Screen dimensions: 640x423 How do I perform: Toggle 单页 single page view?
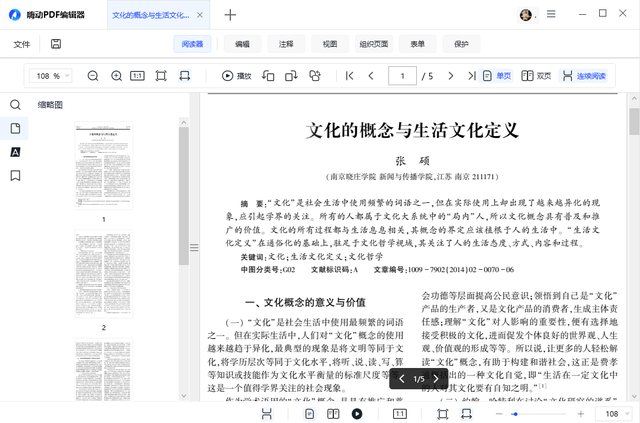click(x=496, y=76)
